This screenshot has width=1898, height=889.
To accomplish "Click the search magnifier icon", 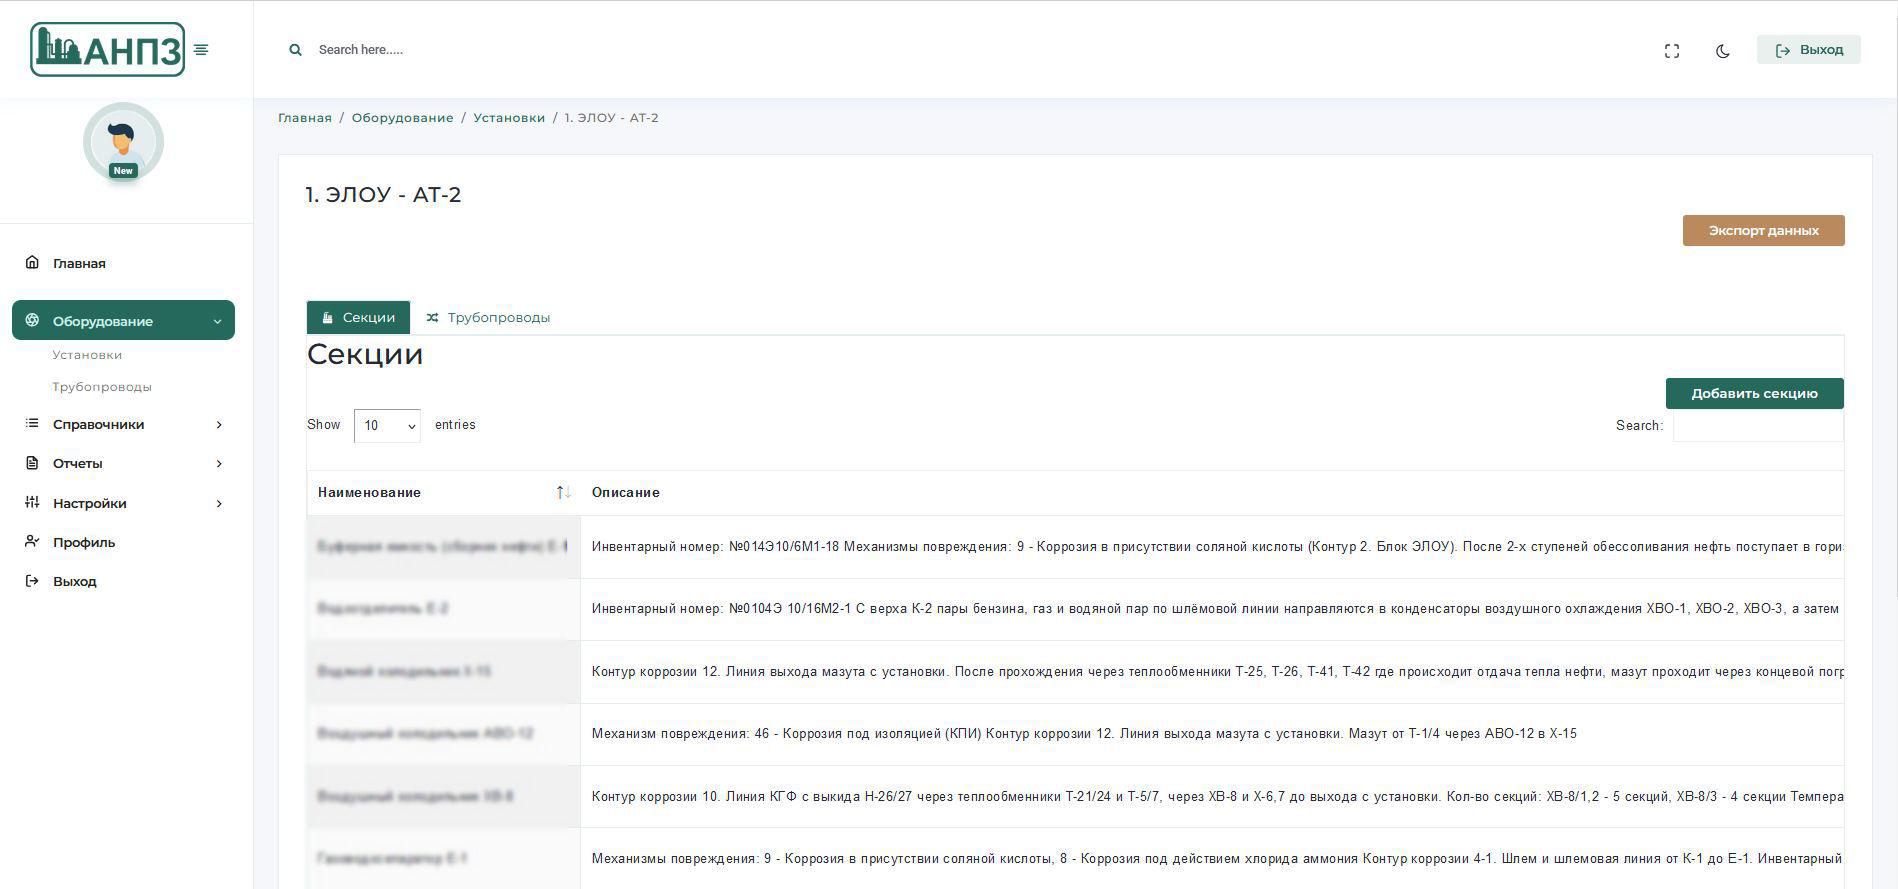I will tap(295, 50).
